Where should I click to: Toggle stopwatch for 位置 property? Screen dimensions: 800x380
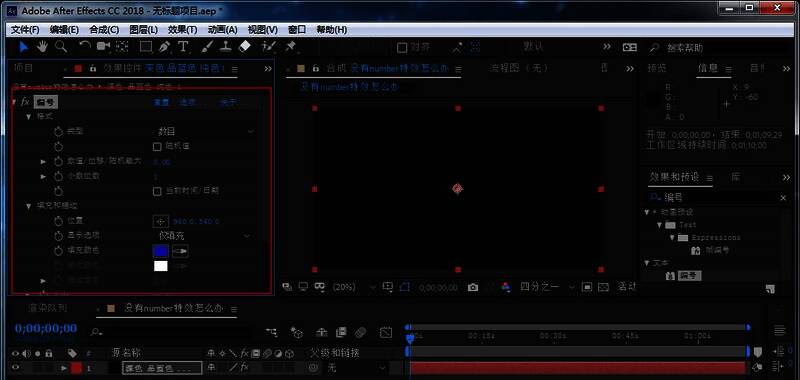pyautogui.click(x=59, y=221)
